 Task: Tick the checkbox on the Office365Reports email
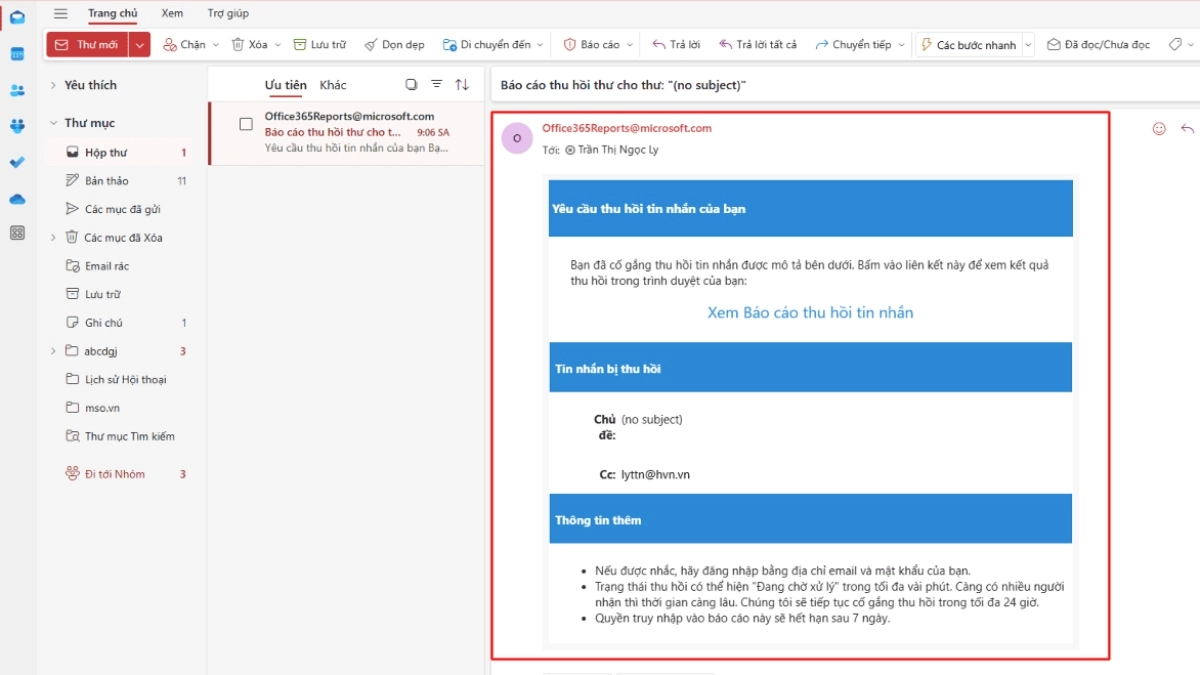[x=245, y=125]
